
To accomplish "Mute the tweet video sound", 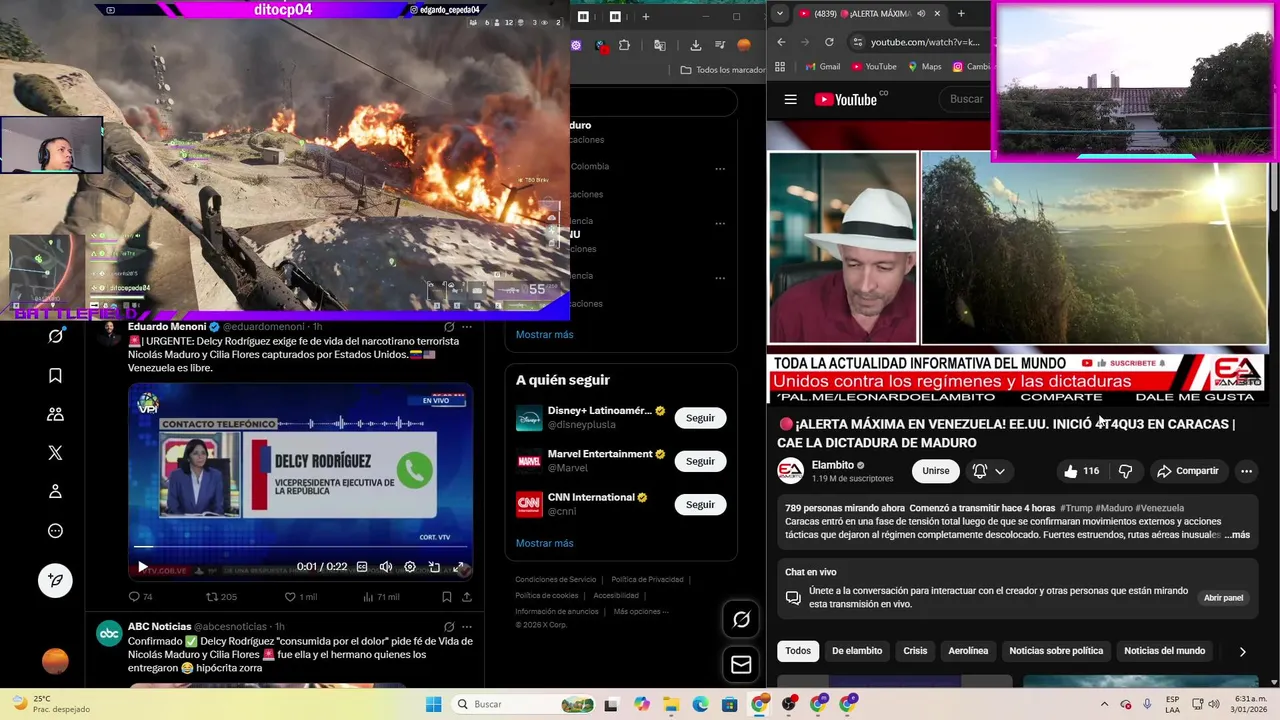I will pos(386,567).
